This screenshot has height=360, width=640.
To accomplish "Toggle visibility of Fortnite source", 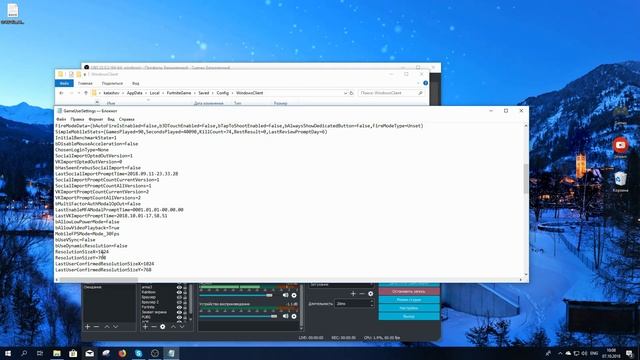I will coord(179,307).
